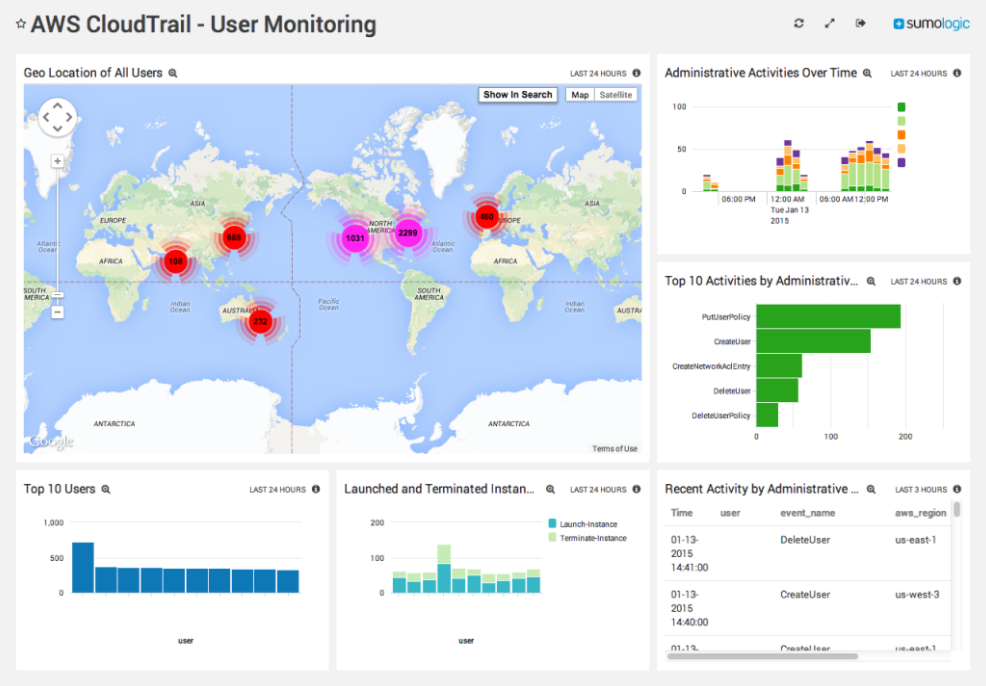Click the dark orange legend swatch

(901, 135)
